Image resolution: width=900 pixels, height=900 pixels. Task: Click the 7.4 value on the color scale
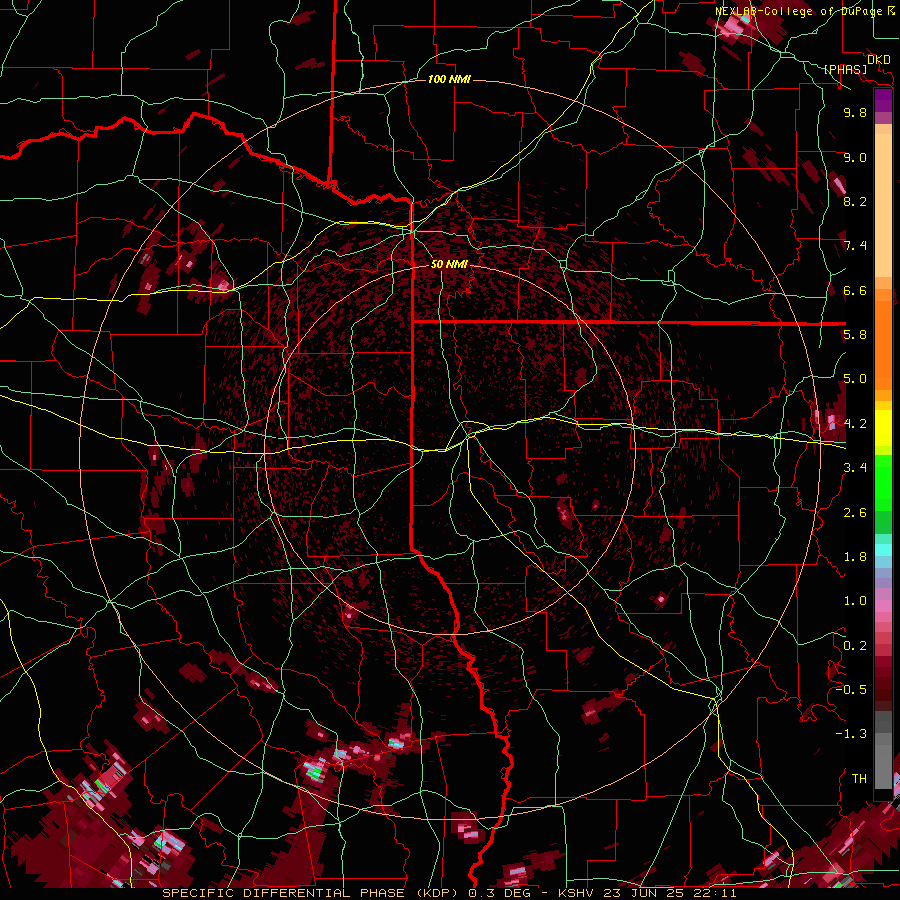[855, 246]
